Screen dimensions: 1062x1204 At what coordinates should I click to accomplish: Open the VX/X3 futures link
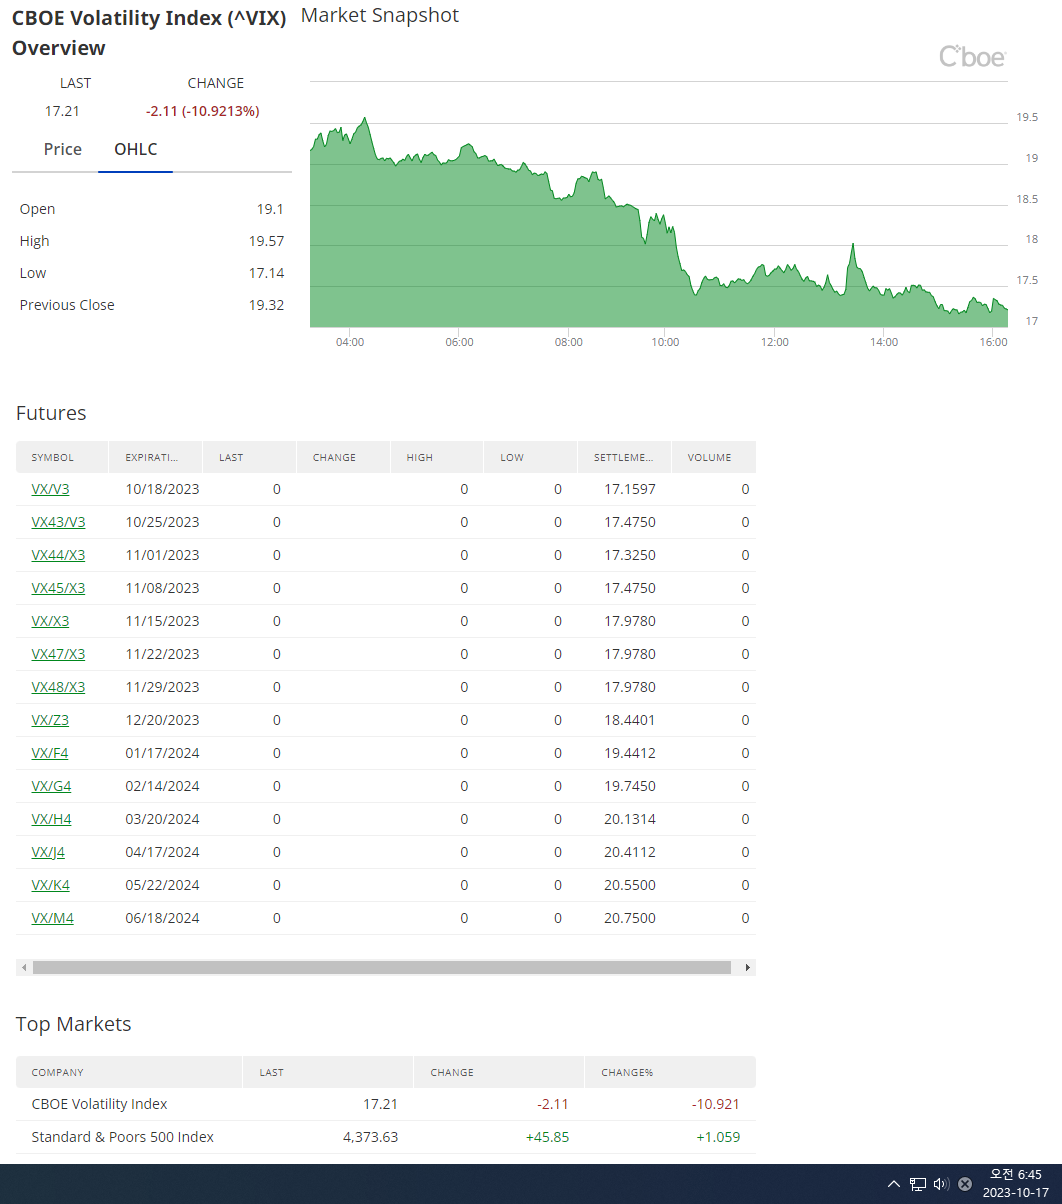[50, 622]
